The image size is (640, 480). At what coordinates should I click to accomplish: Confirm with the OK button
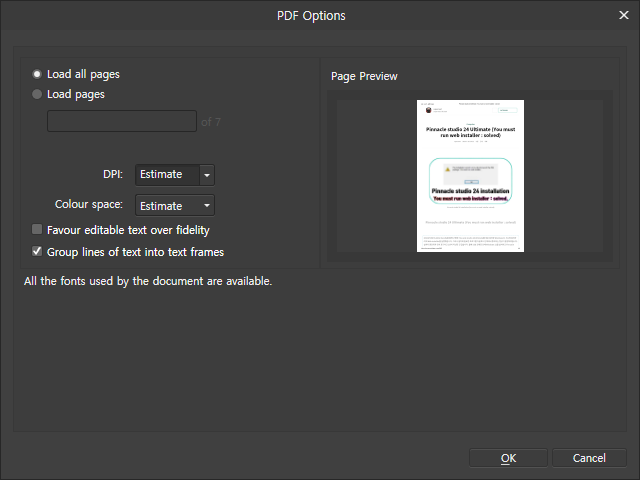click(508, 458)
